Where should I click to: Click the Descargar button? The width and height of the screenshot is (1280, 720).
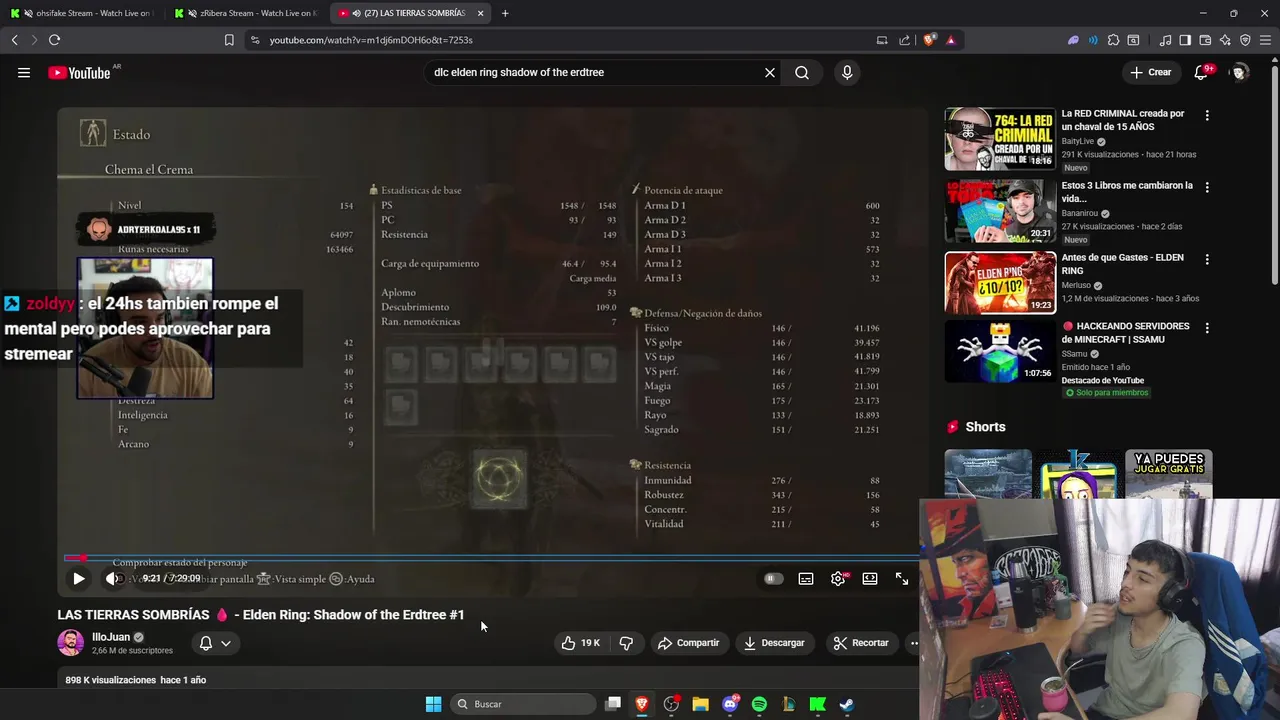(x=774, y=643)
